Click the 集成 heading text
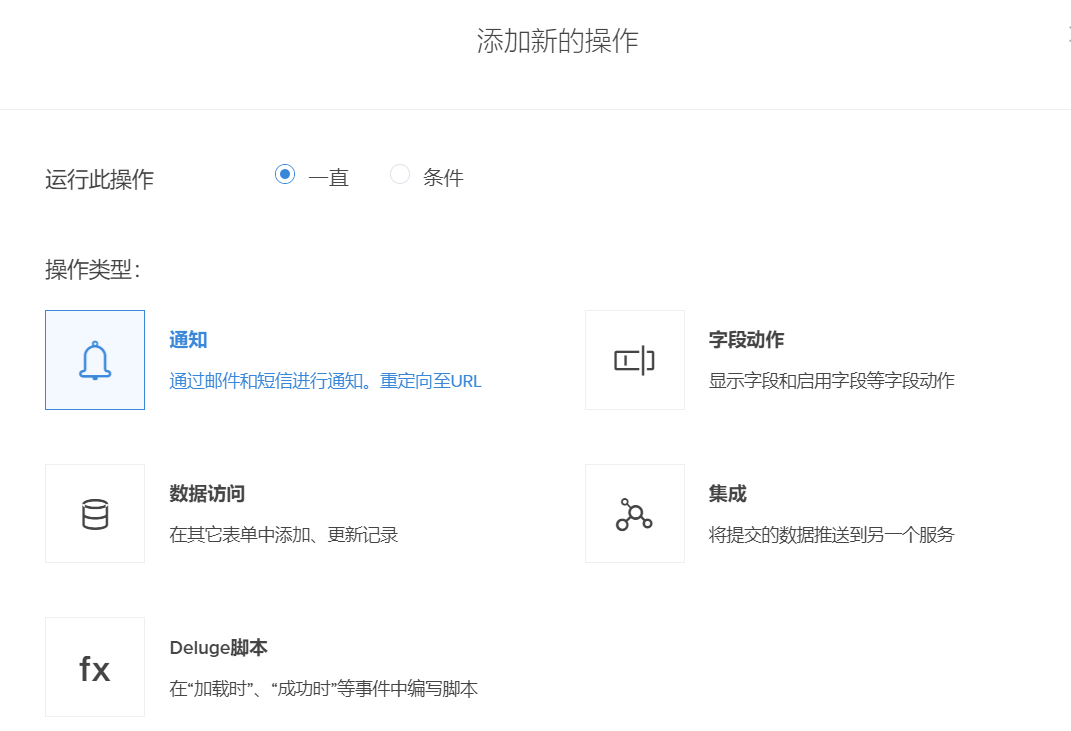 [x=727, y=494]
